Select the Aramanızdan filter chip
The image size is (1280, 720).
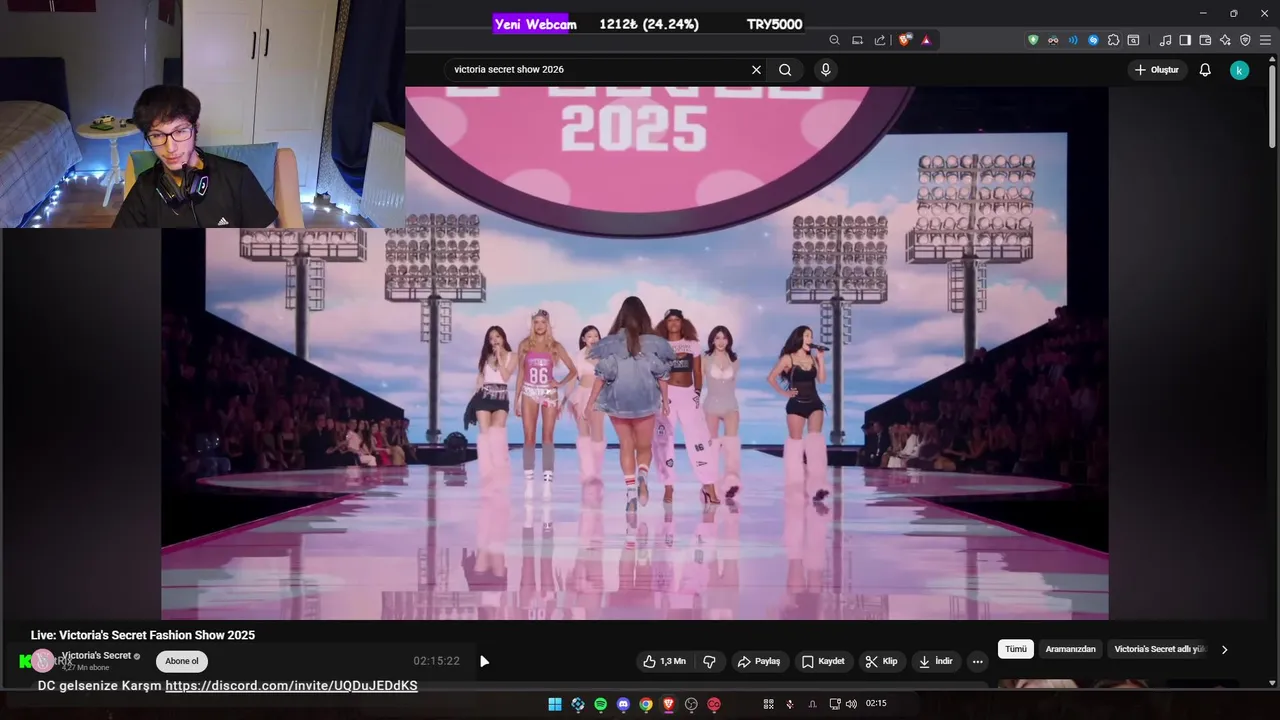pos(1070,649)
